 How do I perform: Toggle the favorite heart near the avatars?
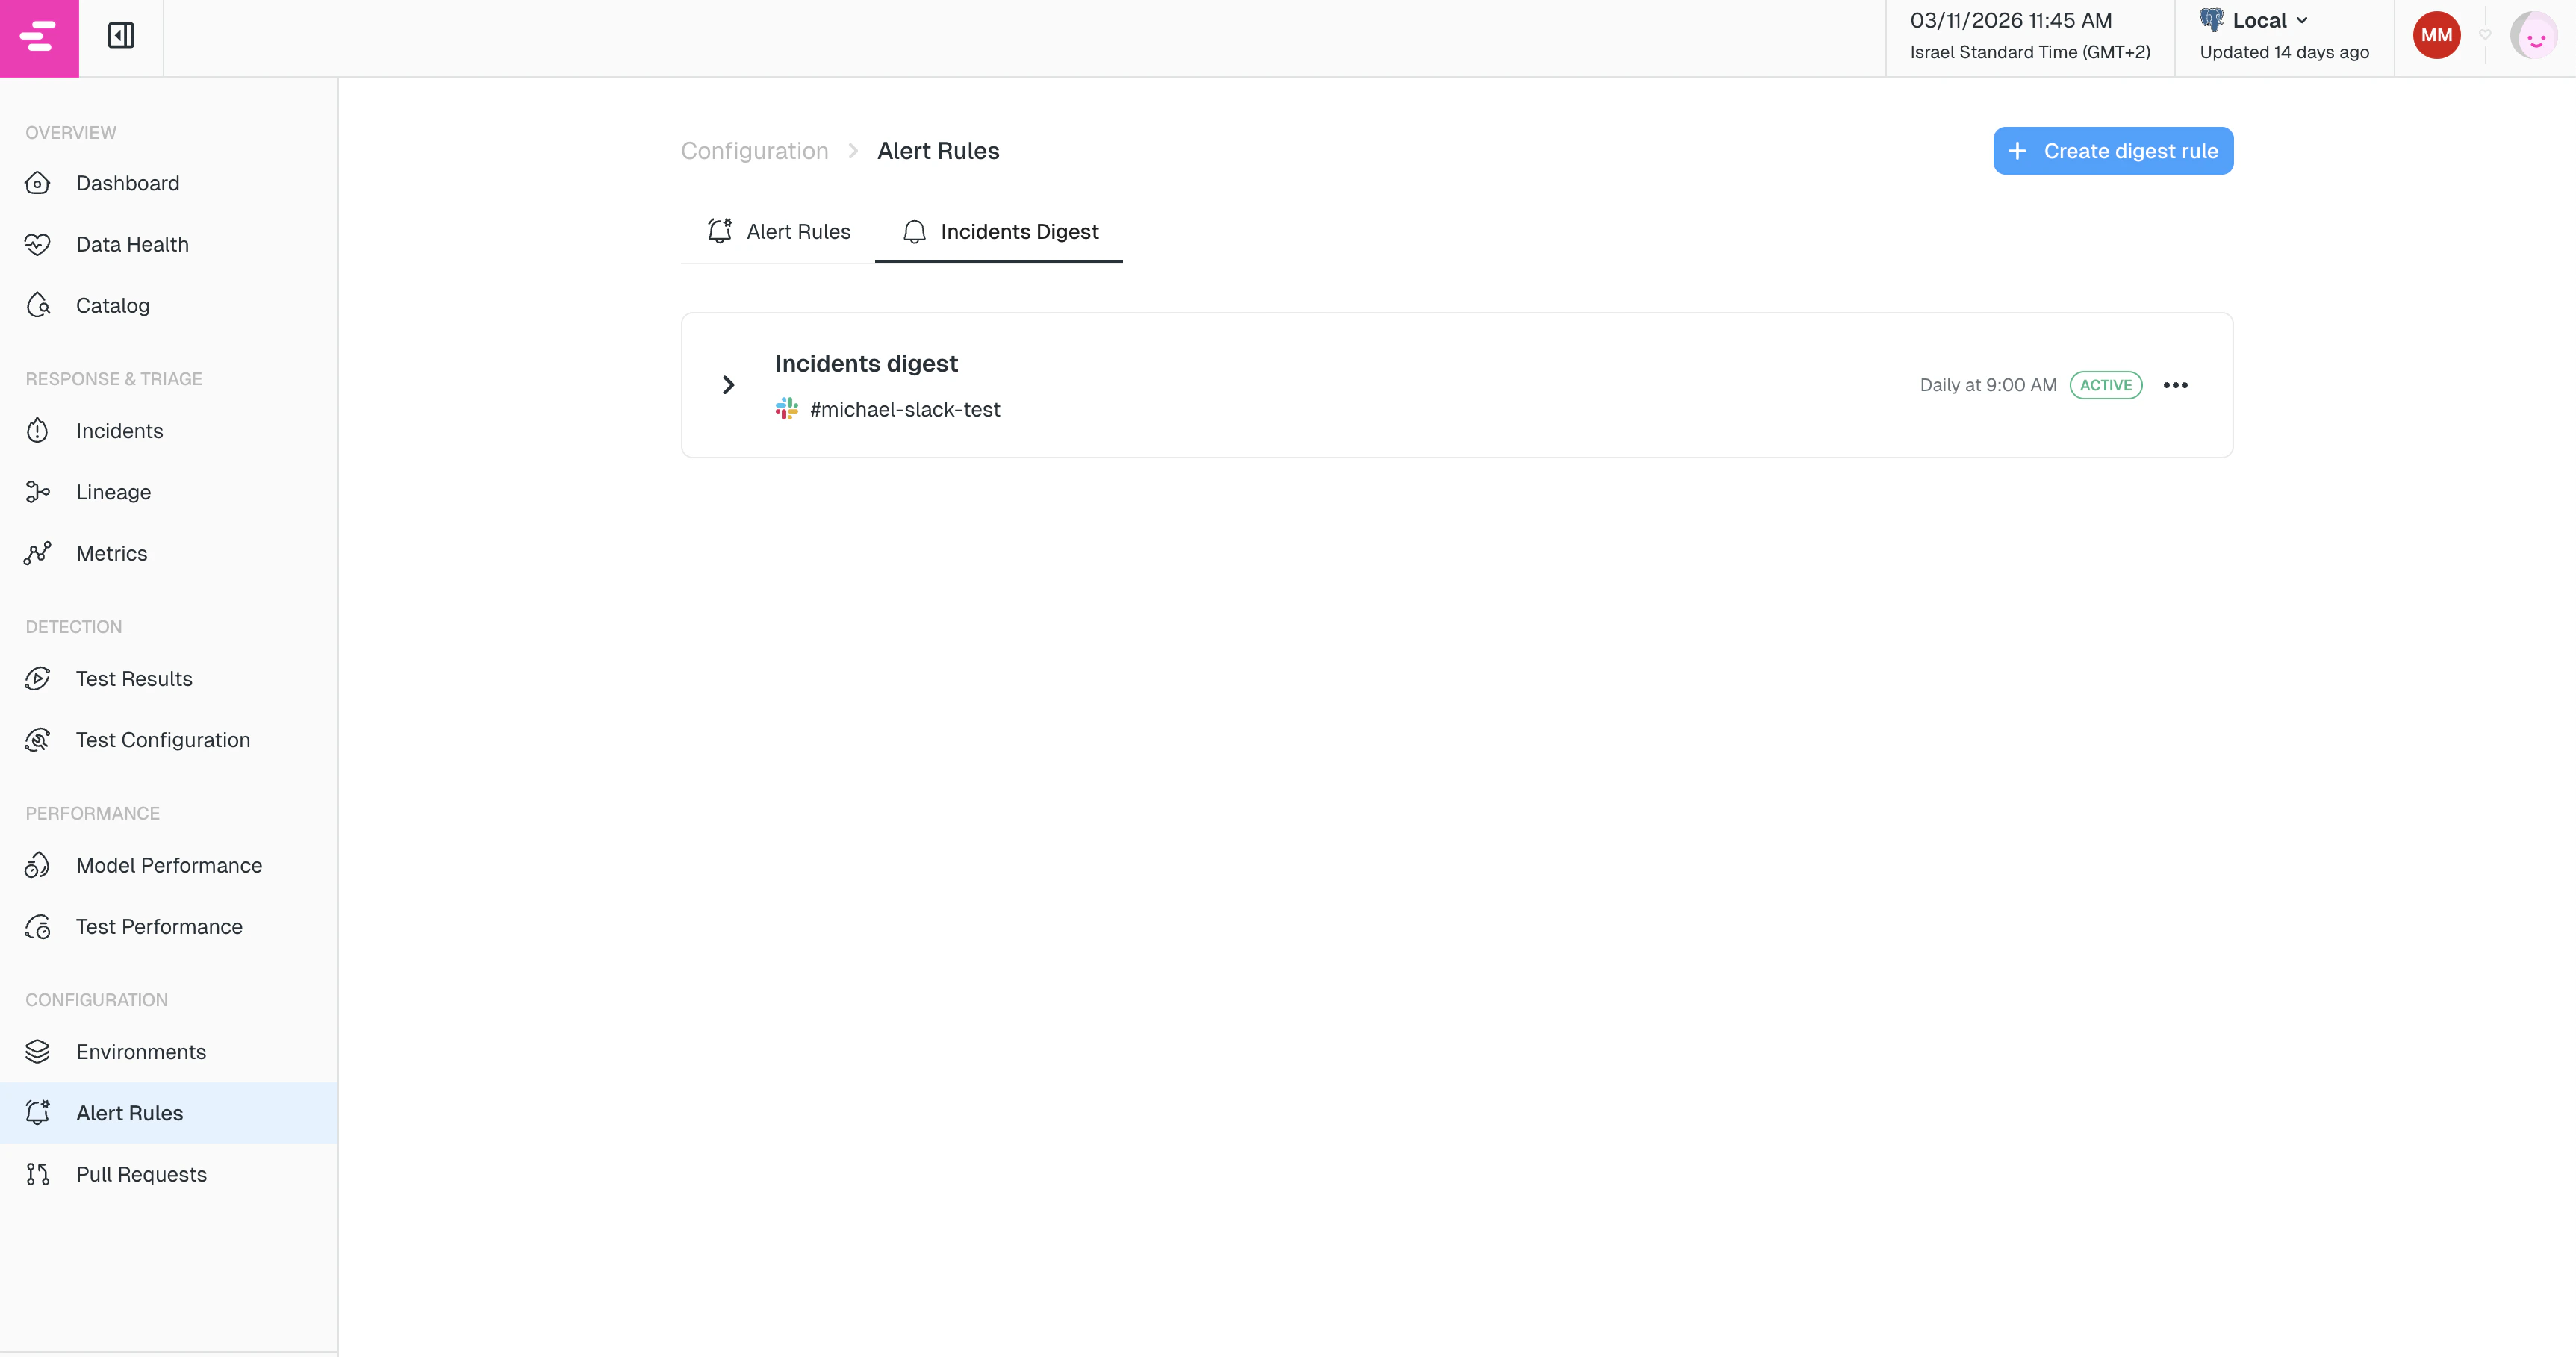pyautogui.click(x=2484, y=33)
